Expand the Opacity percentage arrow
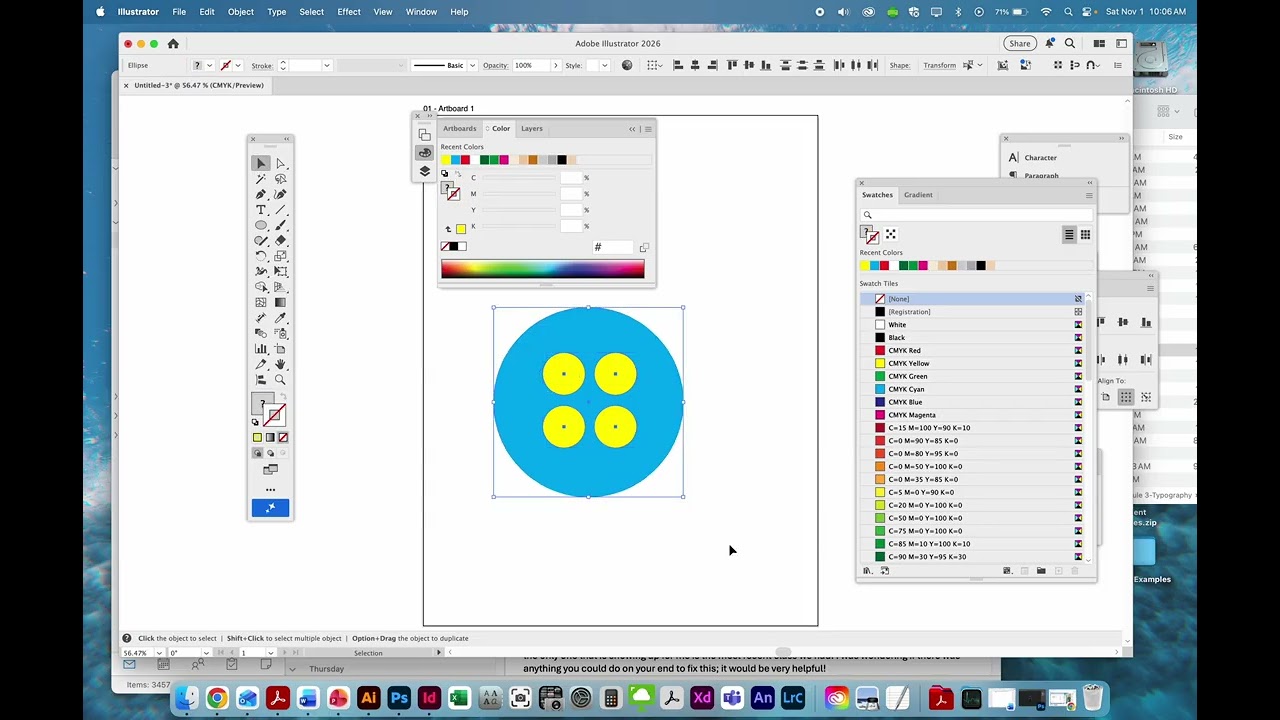 coord(556,66)
